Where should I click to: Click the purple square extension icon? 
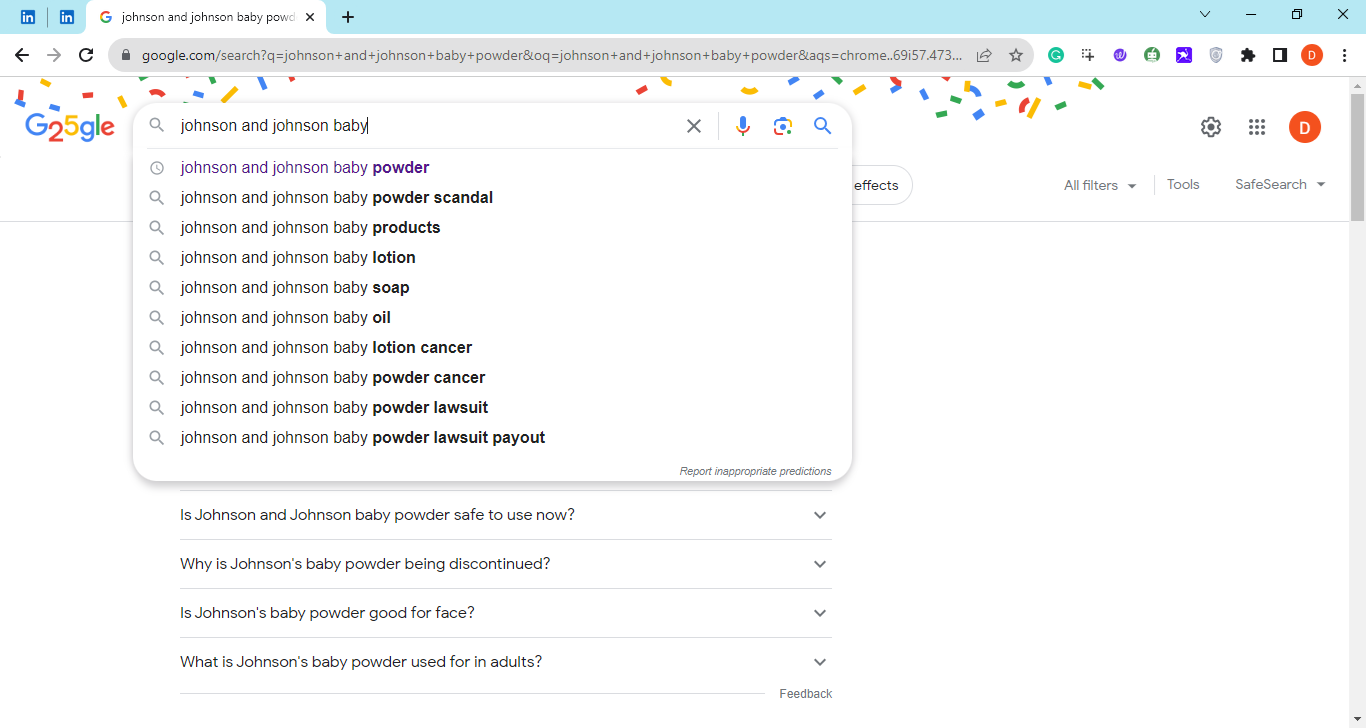[1184, 55]
